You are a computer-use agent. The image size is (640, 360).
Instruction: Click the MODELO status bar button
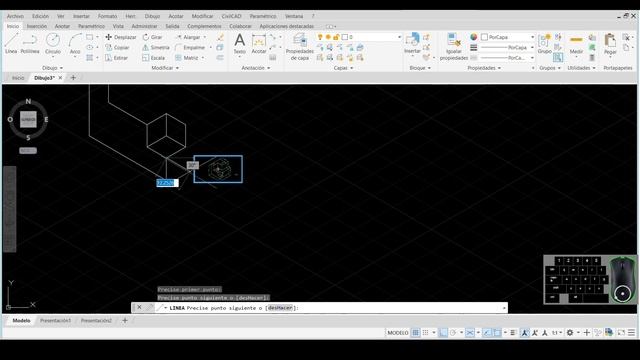click(x=398, y=333)
